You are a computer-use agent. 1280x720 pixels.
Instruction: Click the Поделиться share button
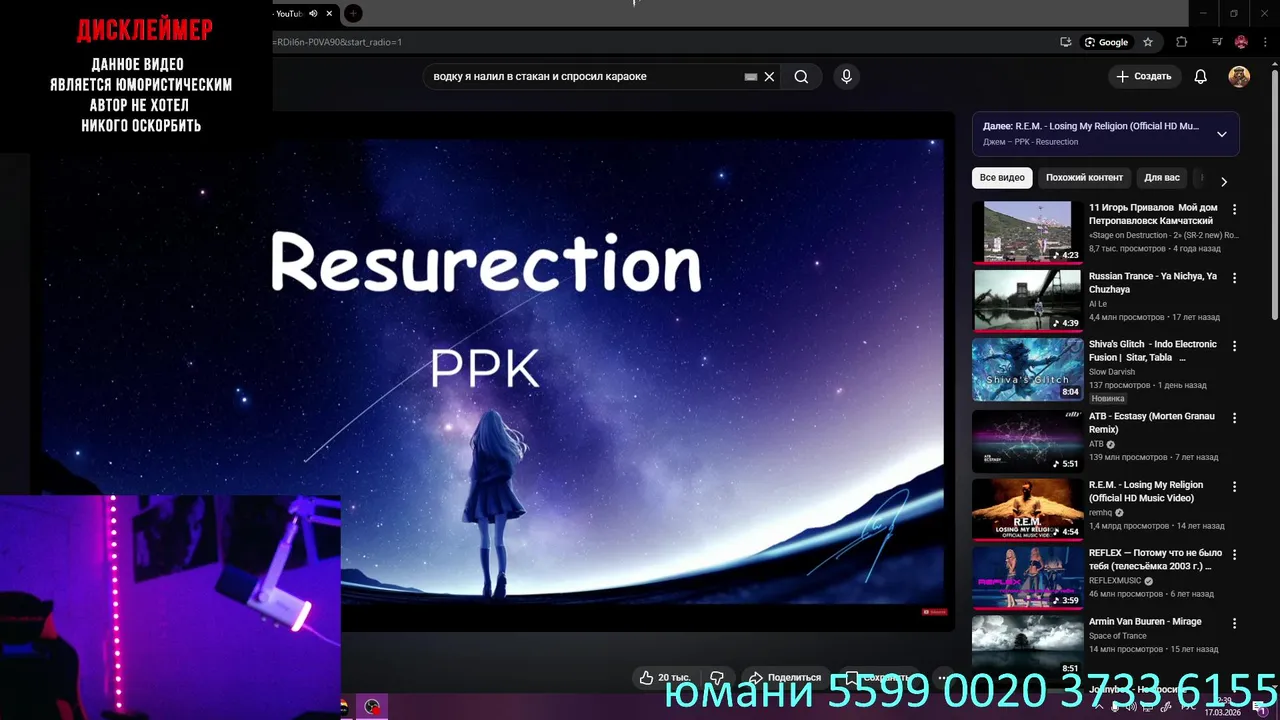[785, 677]
